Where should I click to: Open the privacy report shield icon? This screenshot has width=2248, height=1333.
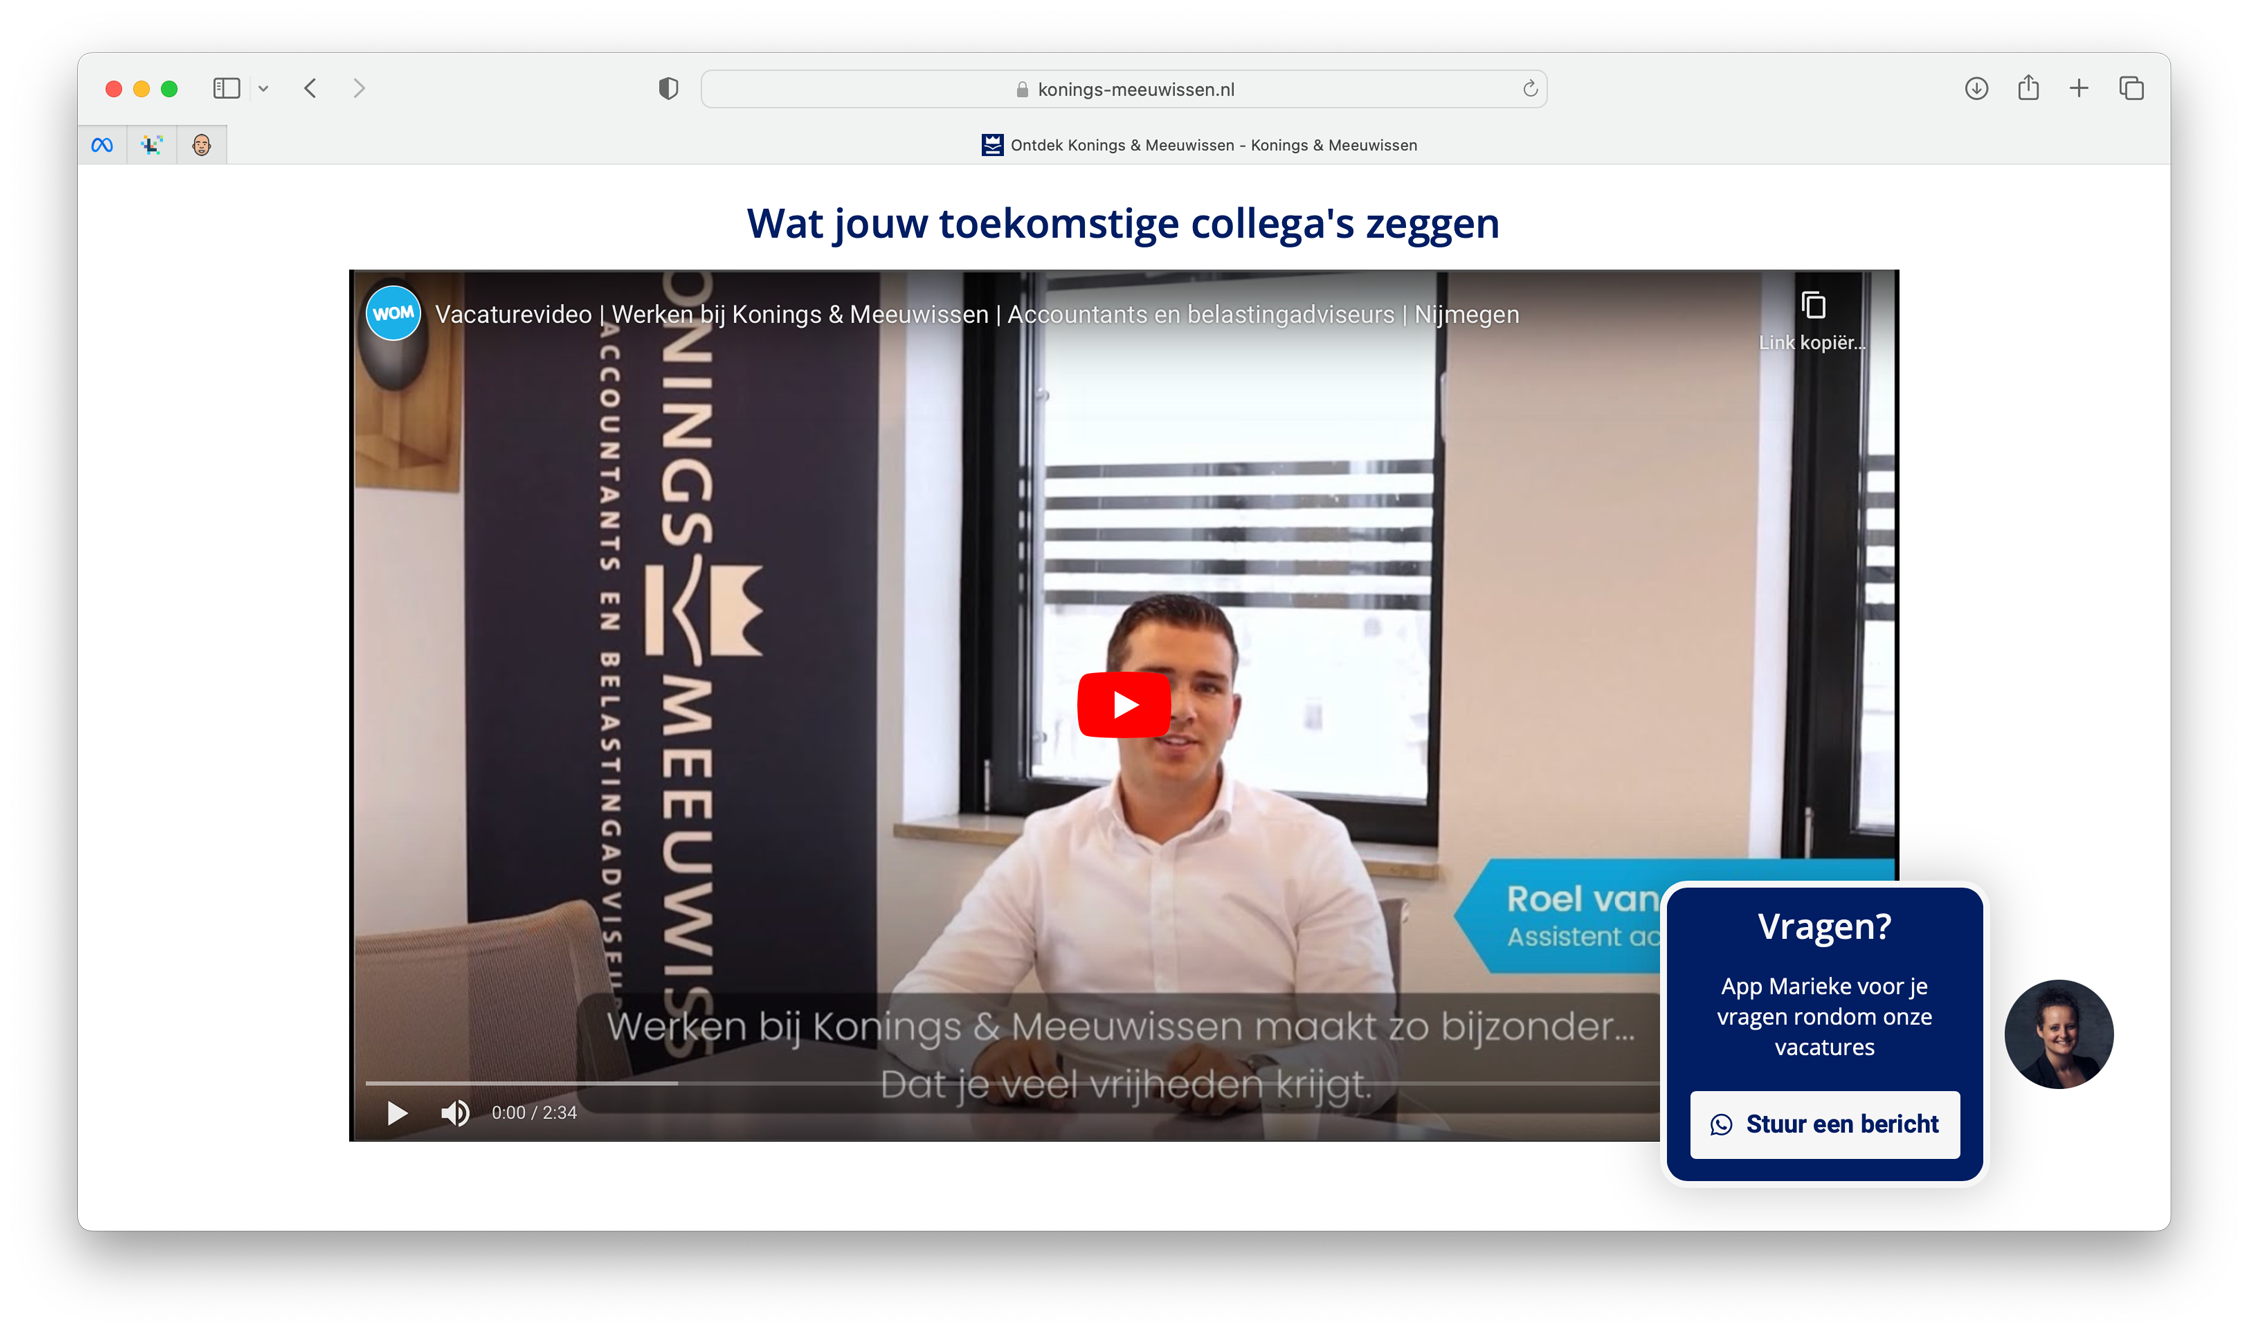pyautogui.click(x=668, y=89)
